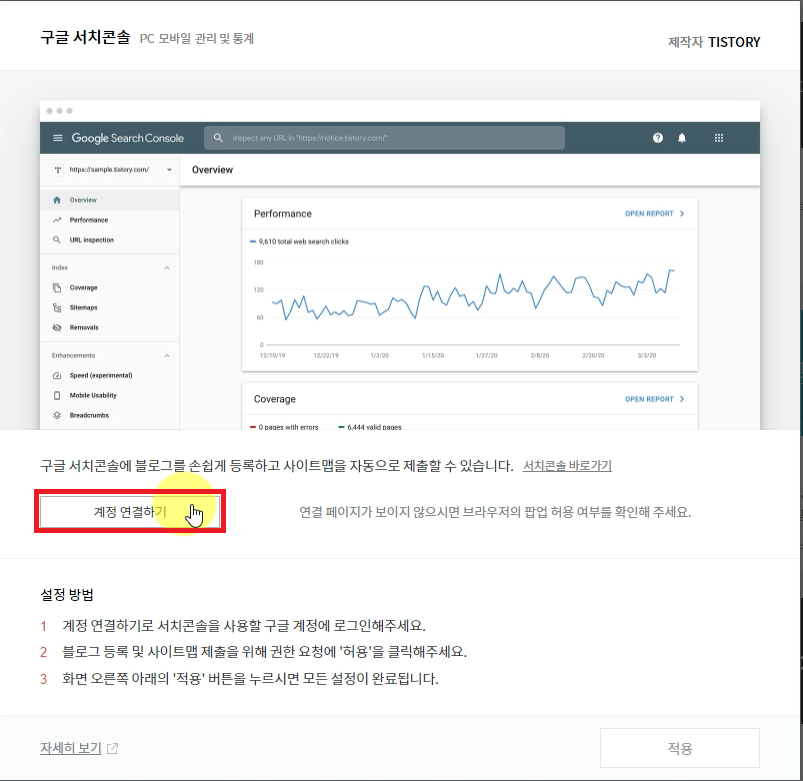Image resolution: width=803 pixels, height=781 pixels.
Task: Select Speed (experimental) in the sidebar
Action: 110,375
